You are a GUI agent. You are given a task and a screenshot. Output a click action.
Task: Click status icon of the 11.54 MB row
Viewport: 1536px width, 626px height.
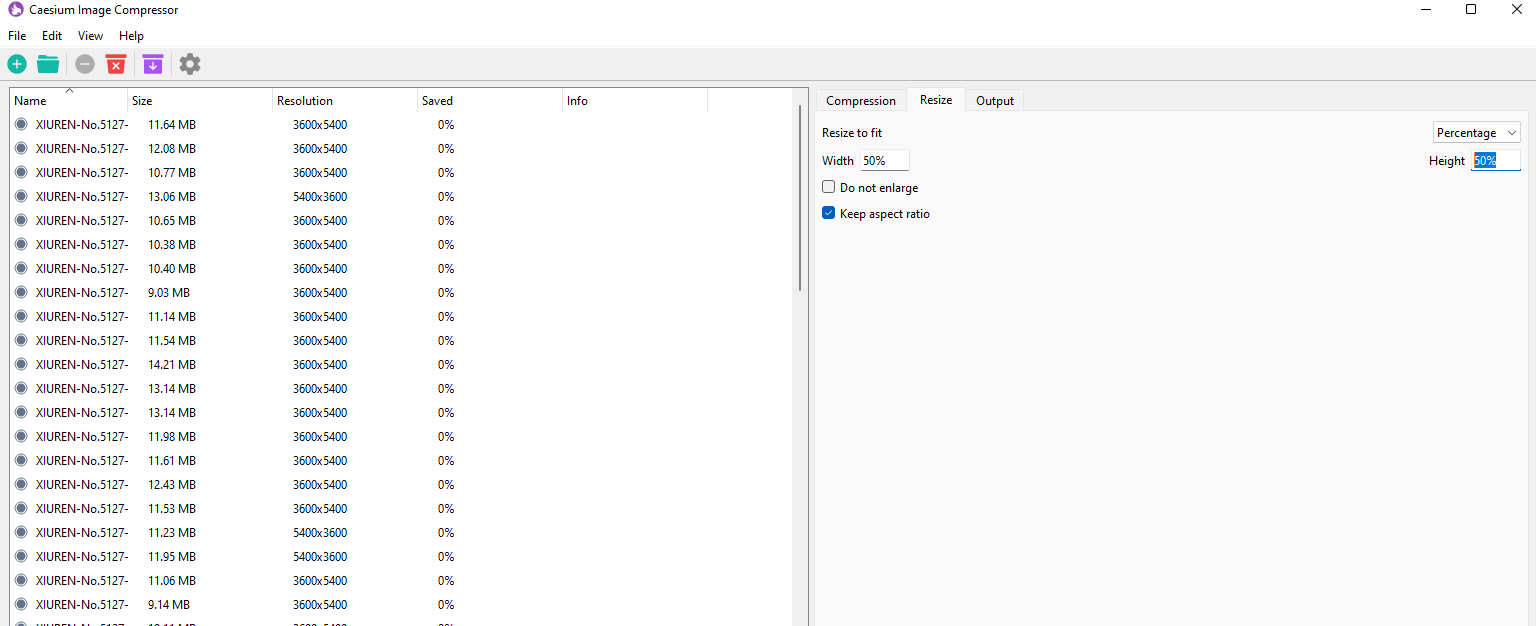[21, 341]
